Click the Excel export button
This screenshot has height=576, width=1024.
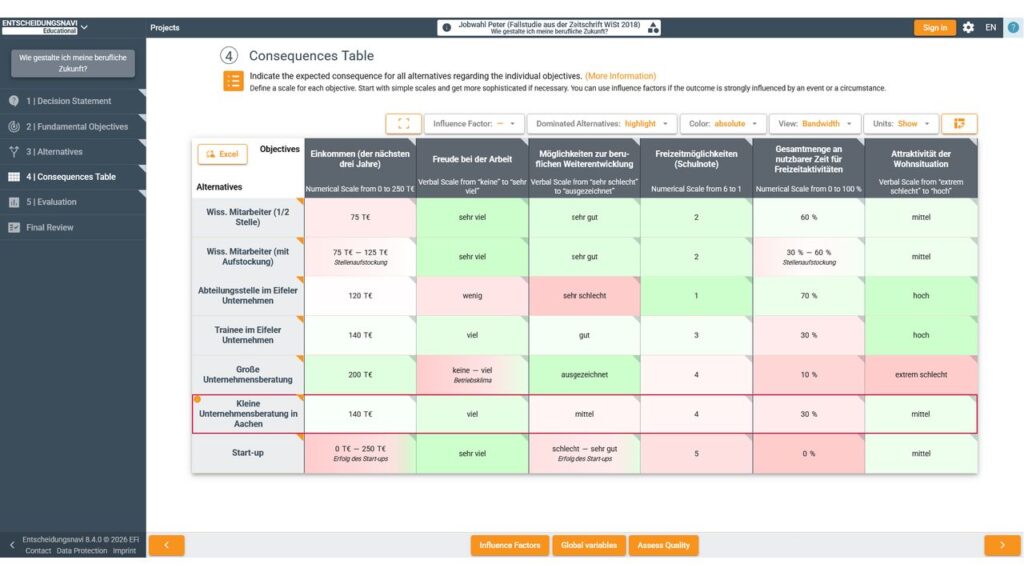(222, 154)
